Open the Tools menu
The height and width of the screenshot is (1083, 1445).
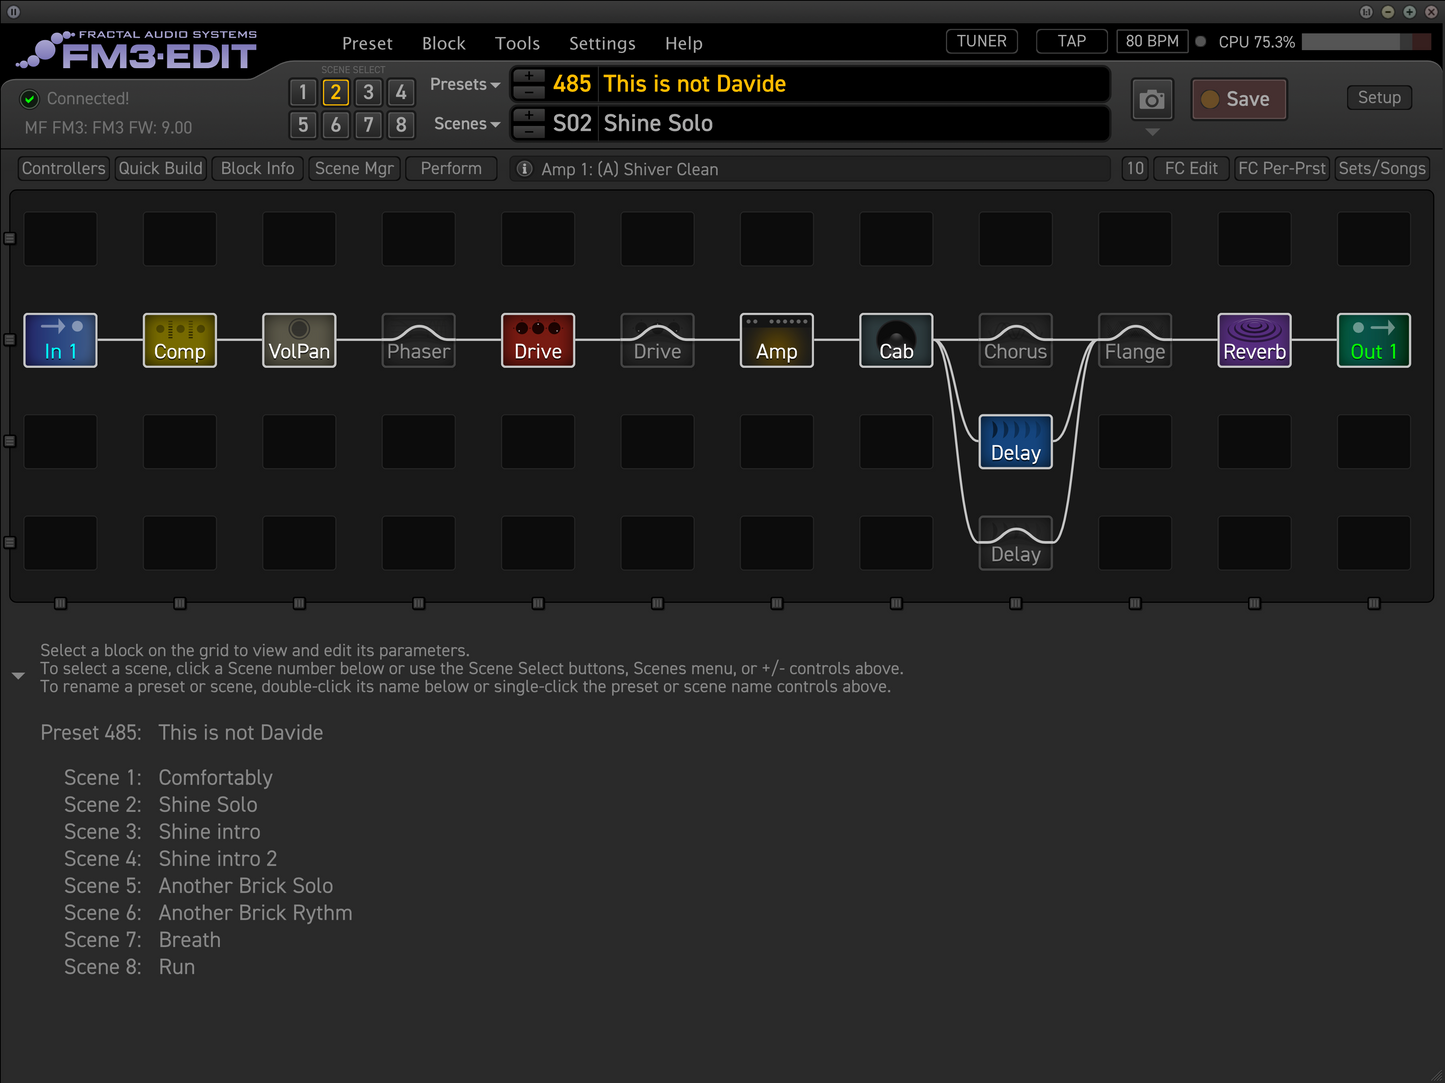tap(517, 44)
